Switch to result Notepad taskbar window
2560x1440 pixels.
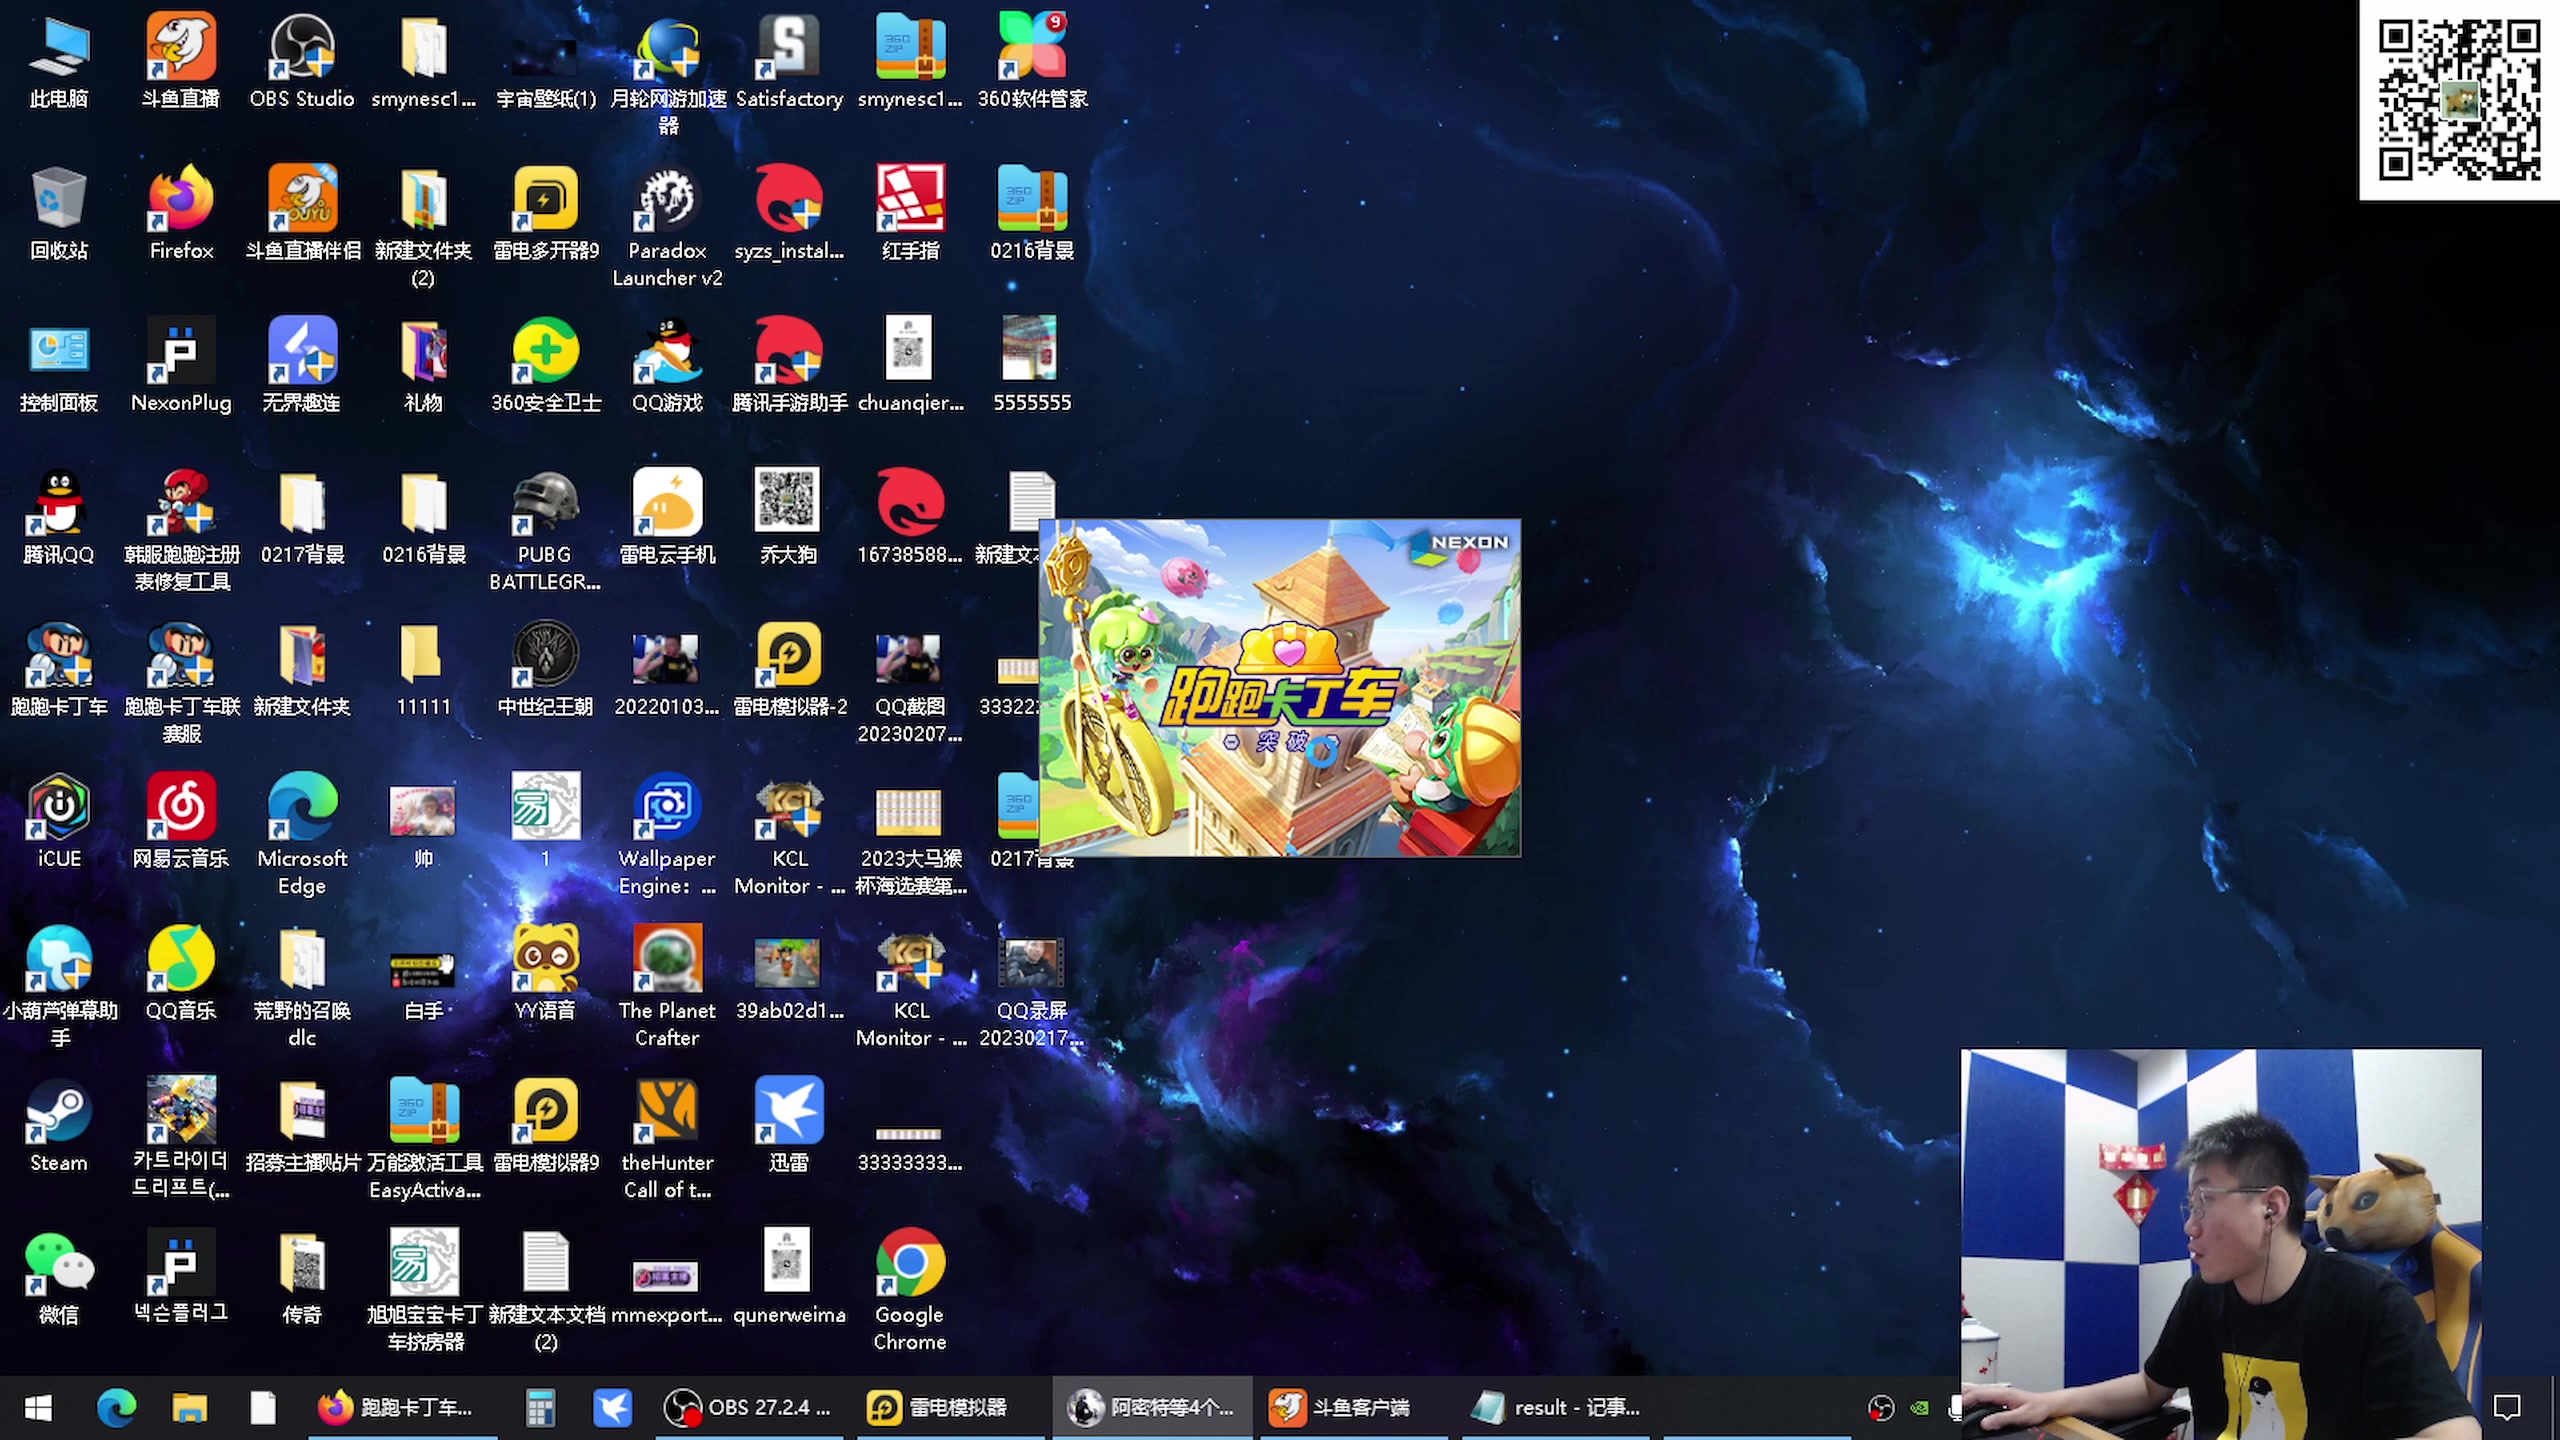coord(1556,1408)
